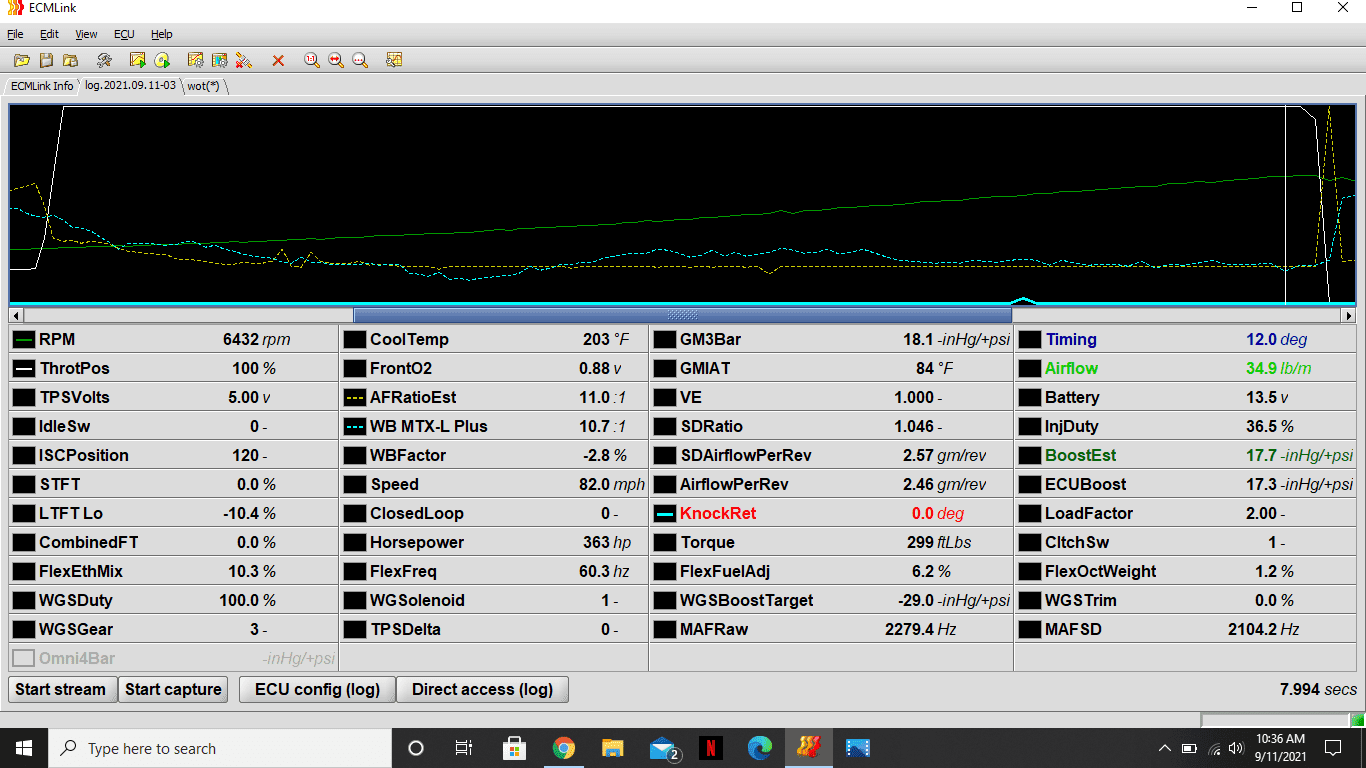Switch to the log.2021.09.11-03 tab
This screenshot has height=768, width=1366.
[130, 86]
